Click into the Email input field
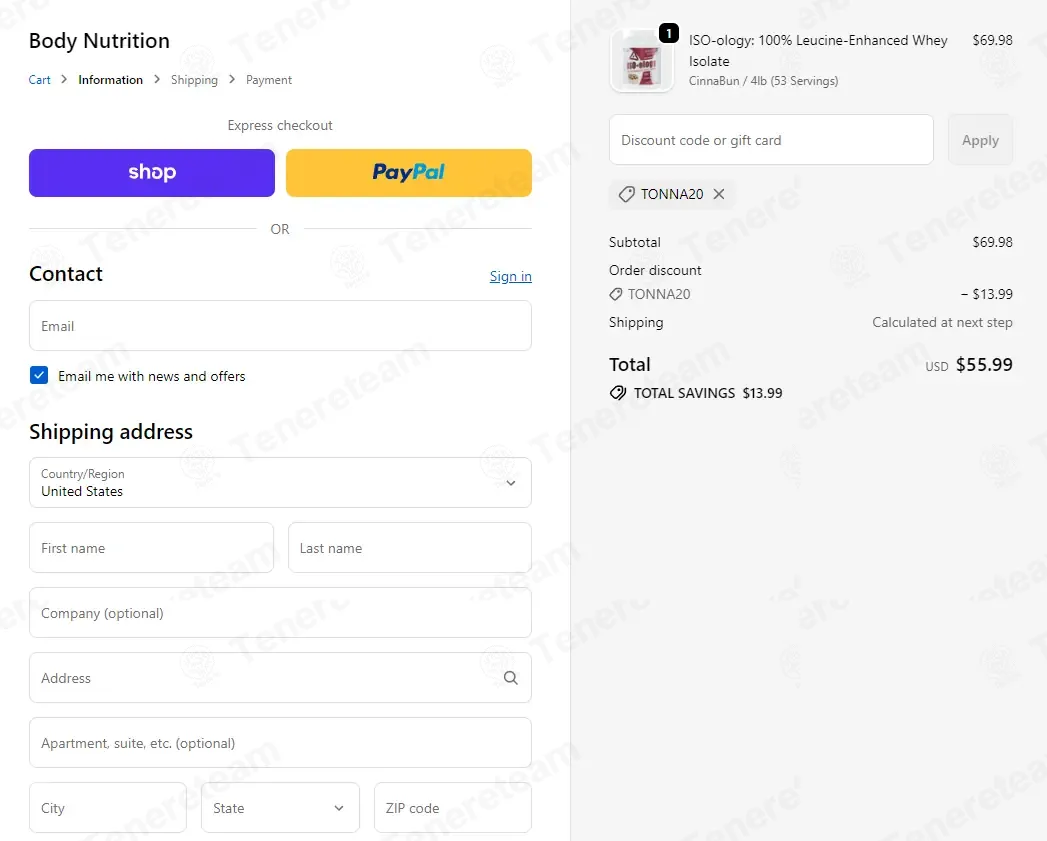This screenshot has height=841, width=1047. click(x=280, y=325)
